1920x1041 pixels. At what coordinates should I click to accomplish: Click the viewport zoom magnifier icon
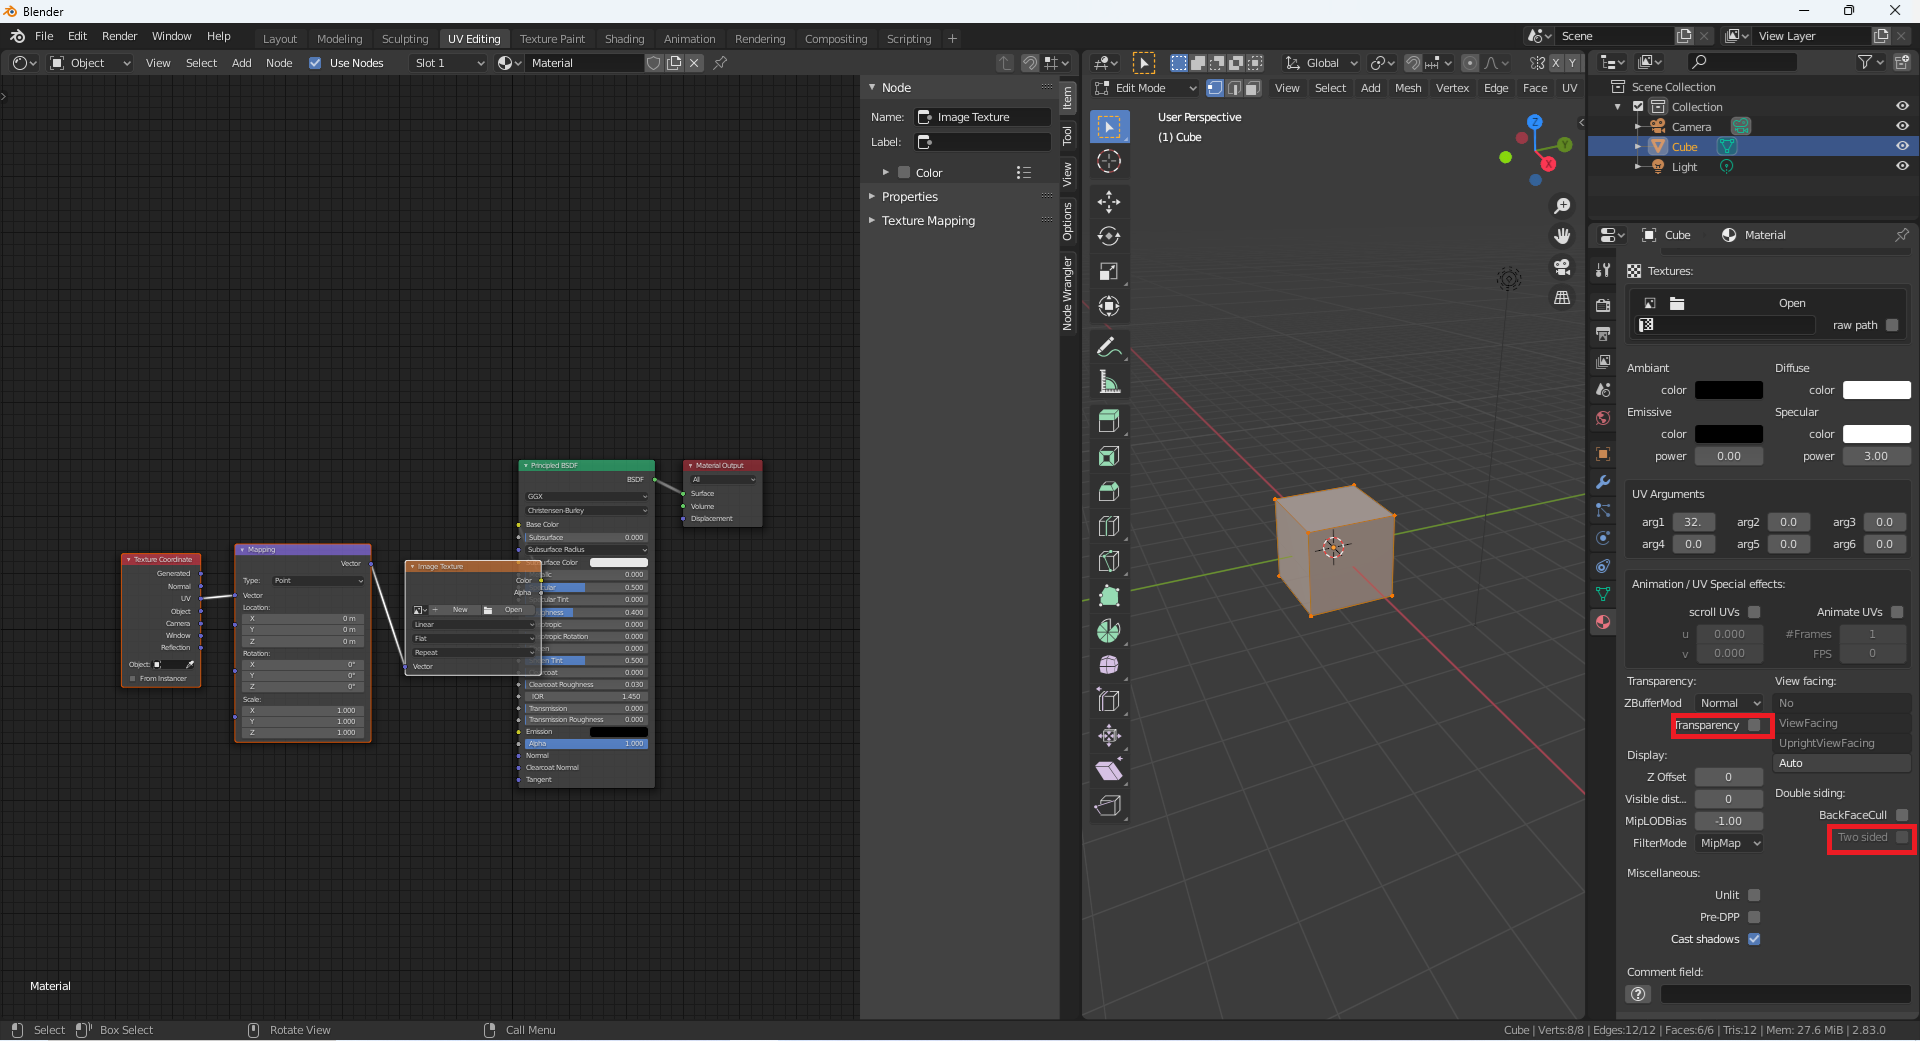click(x=1561, y=206)
